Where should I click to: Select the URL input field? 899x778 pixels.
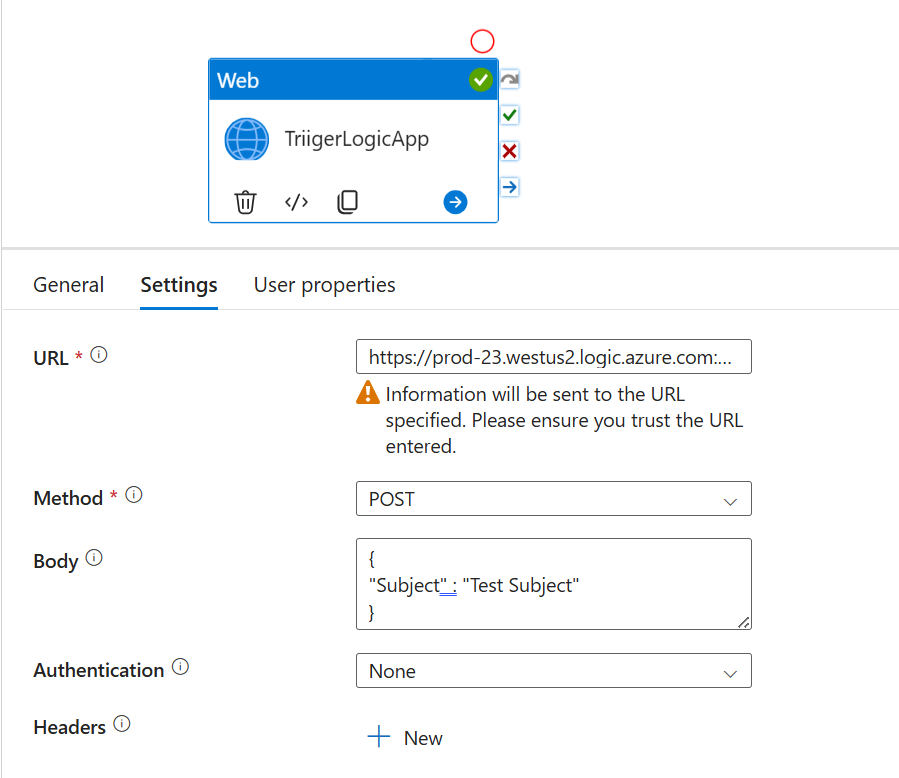point(554,356)
